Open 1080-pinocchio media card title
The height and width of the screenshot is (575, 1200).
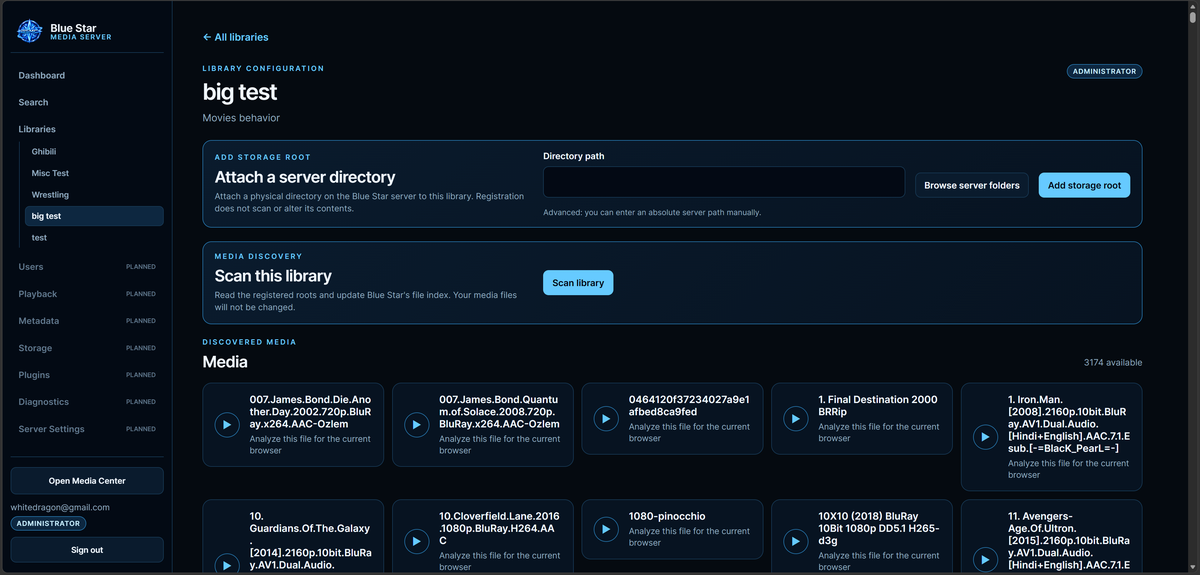(x=667, y=517)
